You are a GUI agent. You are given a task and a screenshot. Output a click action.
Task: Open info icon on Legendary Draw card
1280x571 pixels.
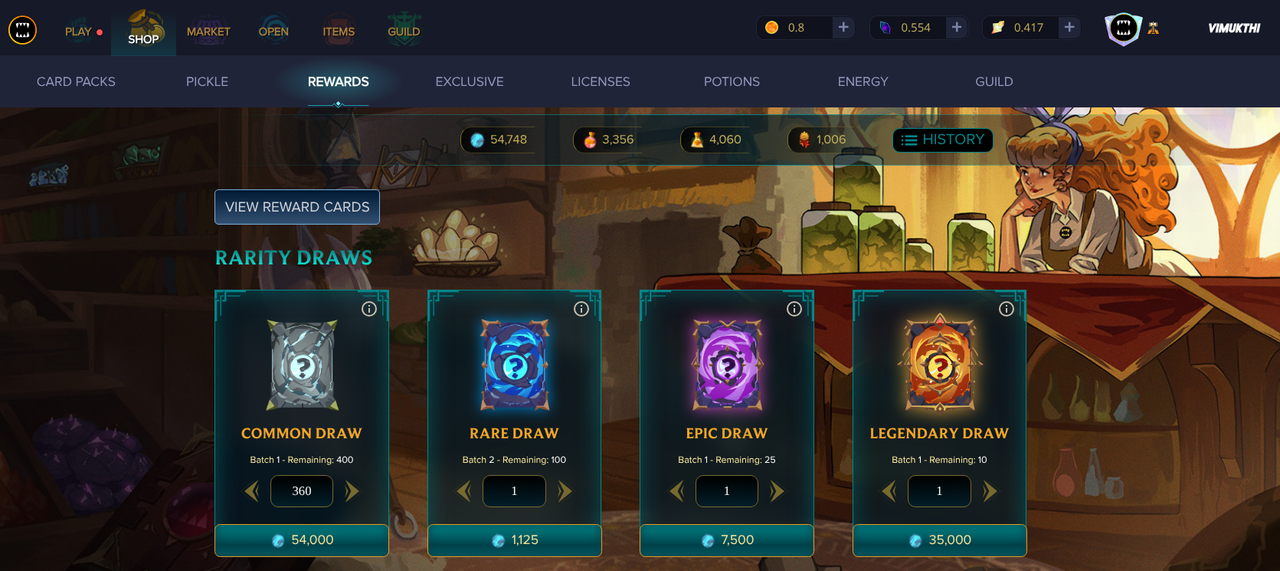[1006, 309]
